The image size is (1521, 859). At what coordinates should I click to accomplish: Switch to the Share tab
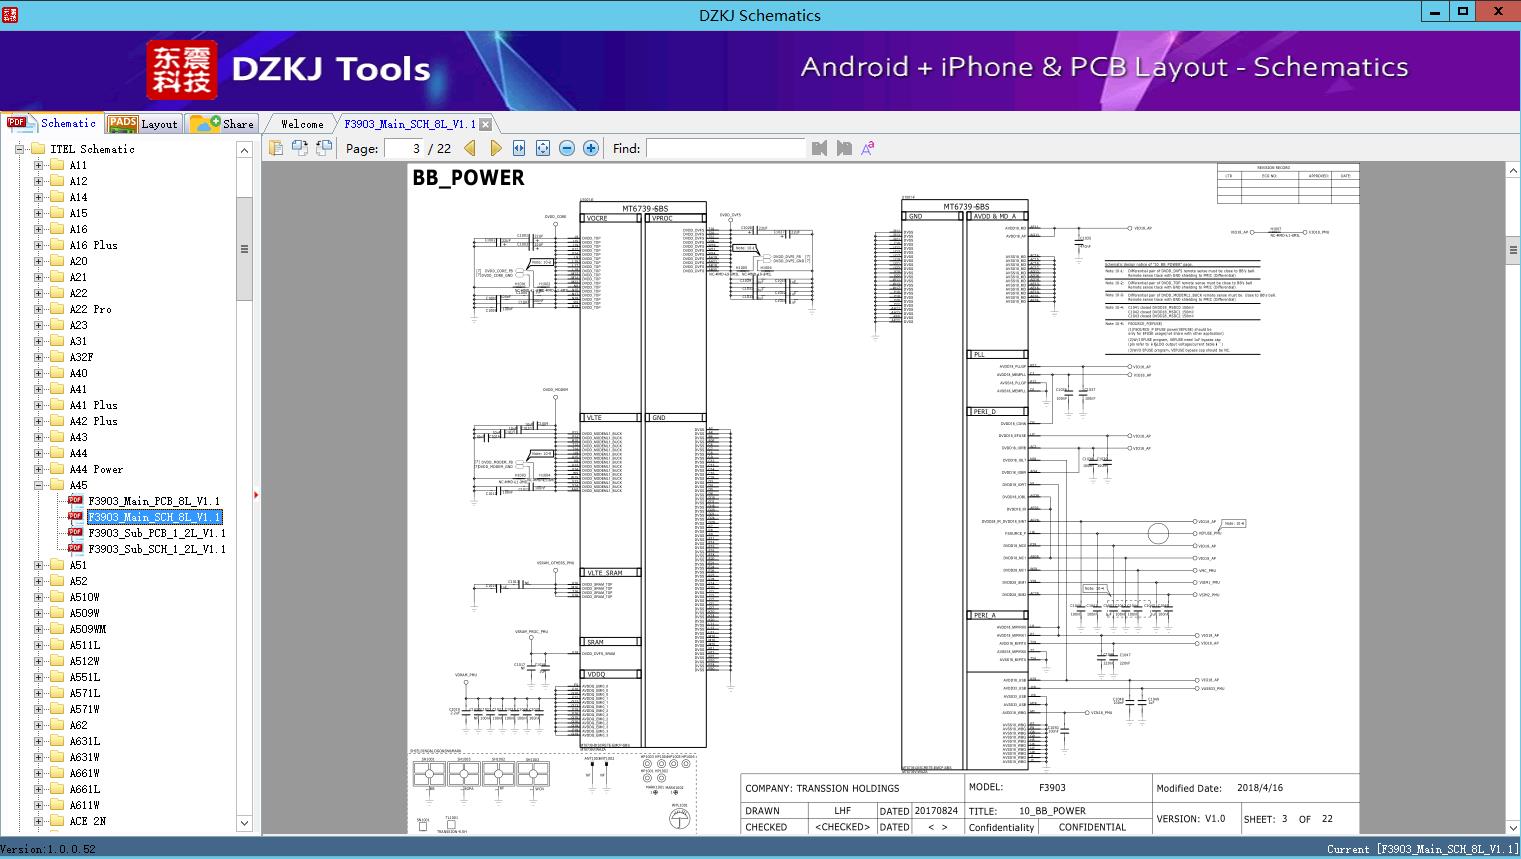coord(222,124)
